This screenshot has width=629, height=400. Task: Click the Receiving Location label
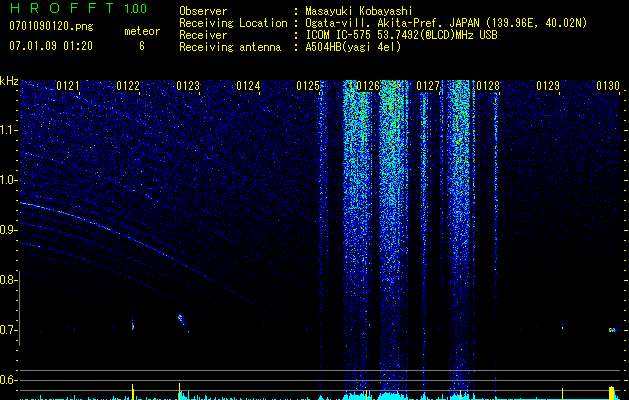233,23
